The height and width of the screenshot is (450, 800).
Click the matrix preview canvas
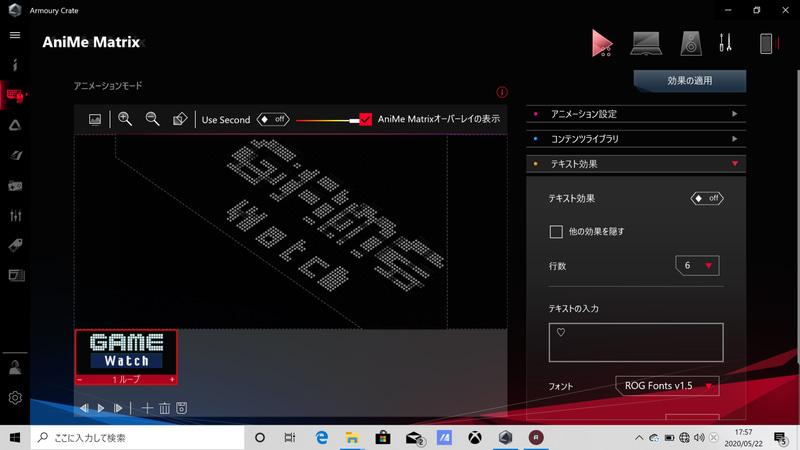click(290, 232)
